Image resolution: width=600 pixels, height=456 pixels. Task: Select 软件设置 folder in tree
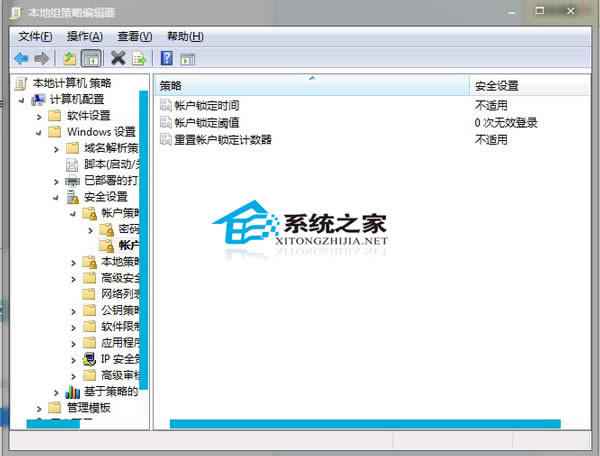(x=88, y=116)
